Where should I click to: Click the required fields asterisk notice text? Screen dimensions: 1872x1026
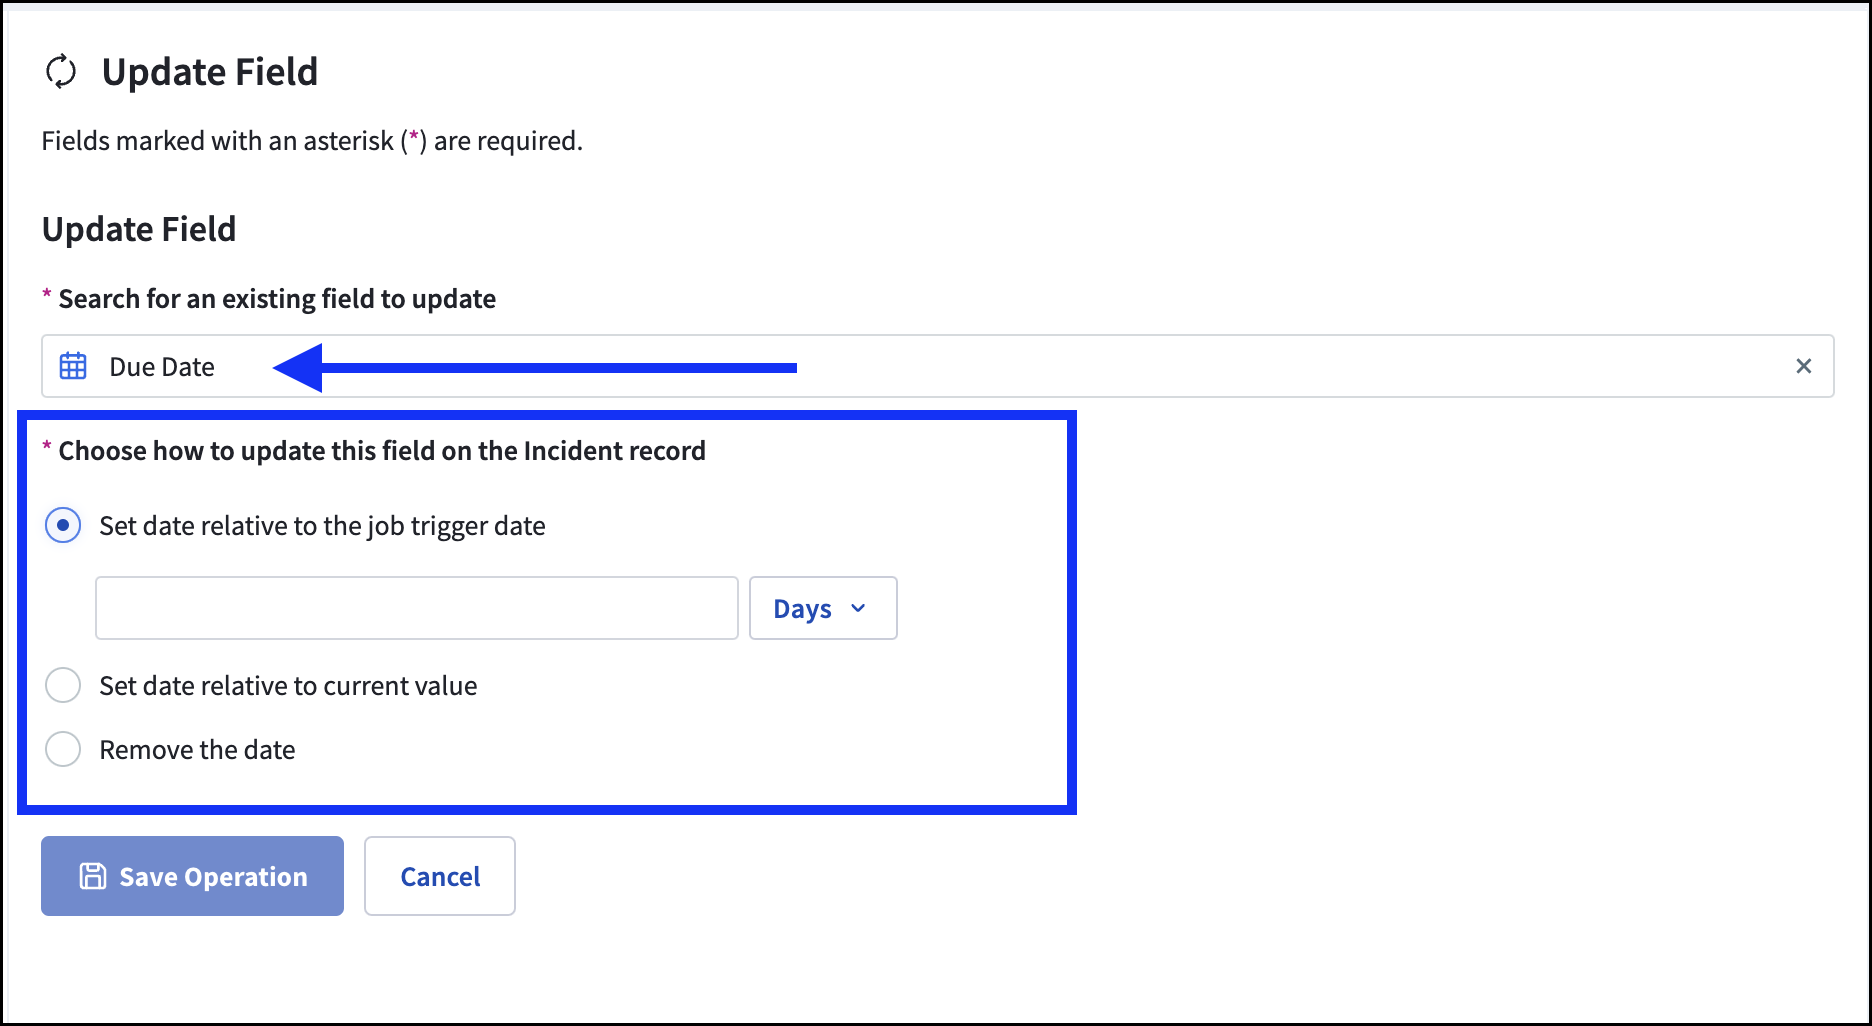click(x=312, y=141)
